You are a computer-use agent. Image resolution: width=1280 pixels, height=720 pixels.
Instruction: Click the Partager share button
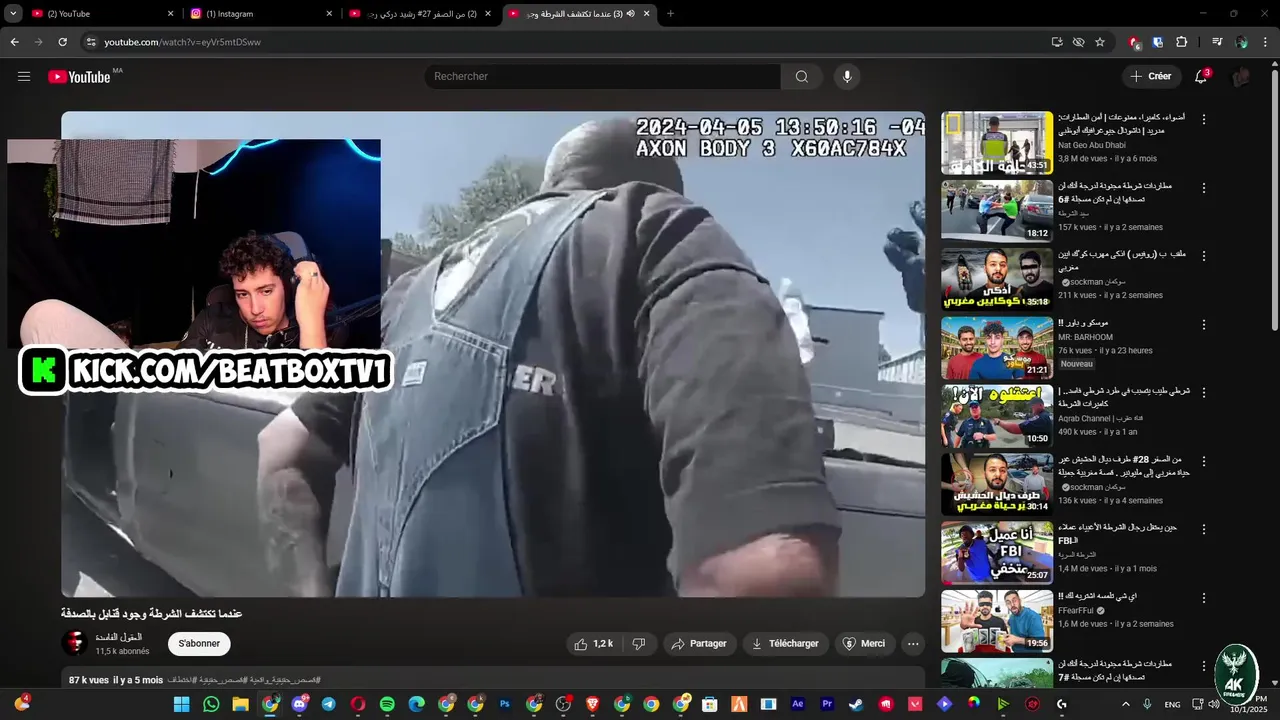pos(699,644)
